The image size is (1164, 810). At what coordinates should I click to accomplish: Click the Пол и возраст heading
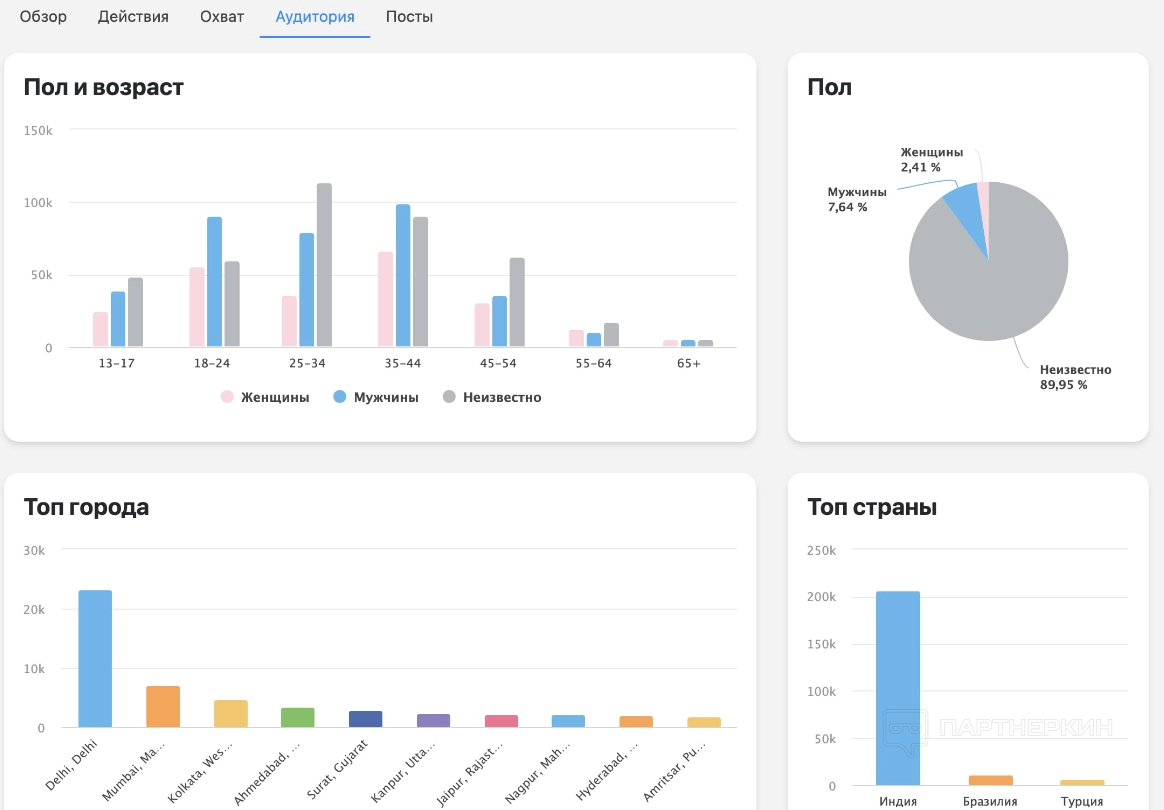click(104, 87)
